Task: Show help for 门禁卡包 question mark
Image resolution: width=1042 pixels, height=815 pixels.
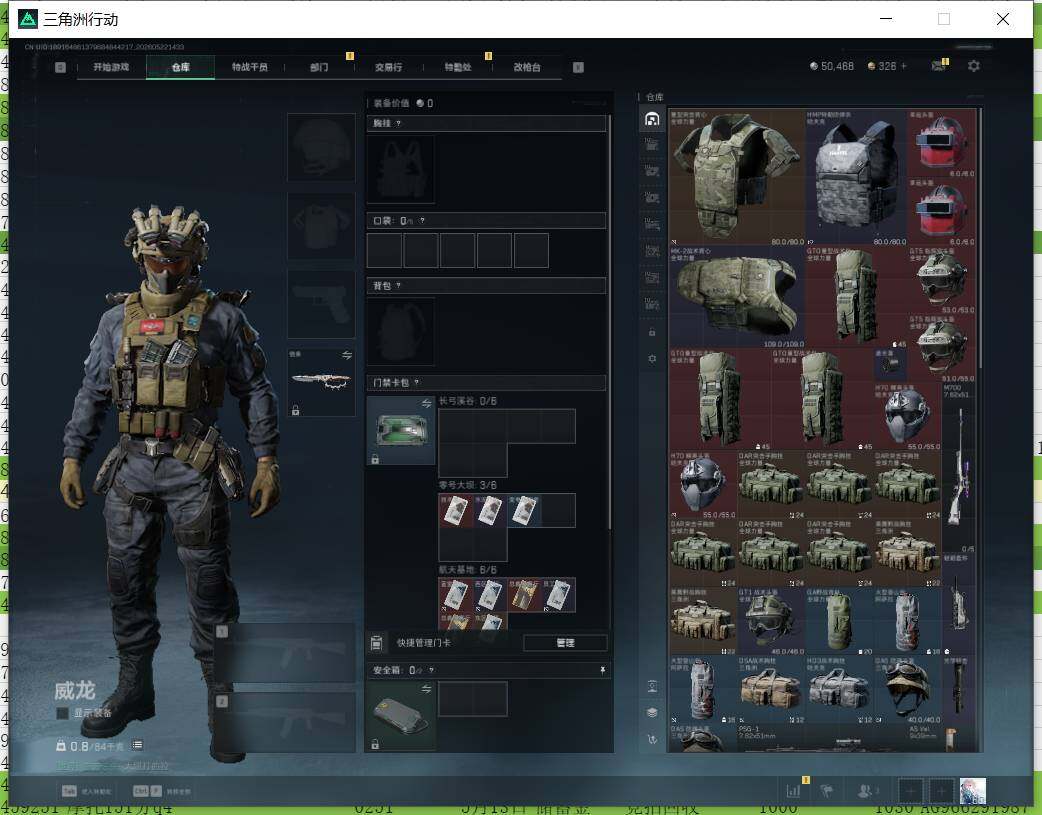Action: (417, 382)
